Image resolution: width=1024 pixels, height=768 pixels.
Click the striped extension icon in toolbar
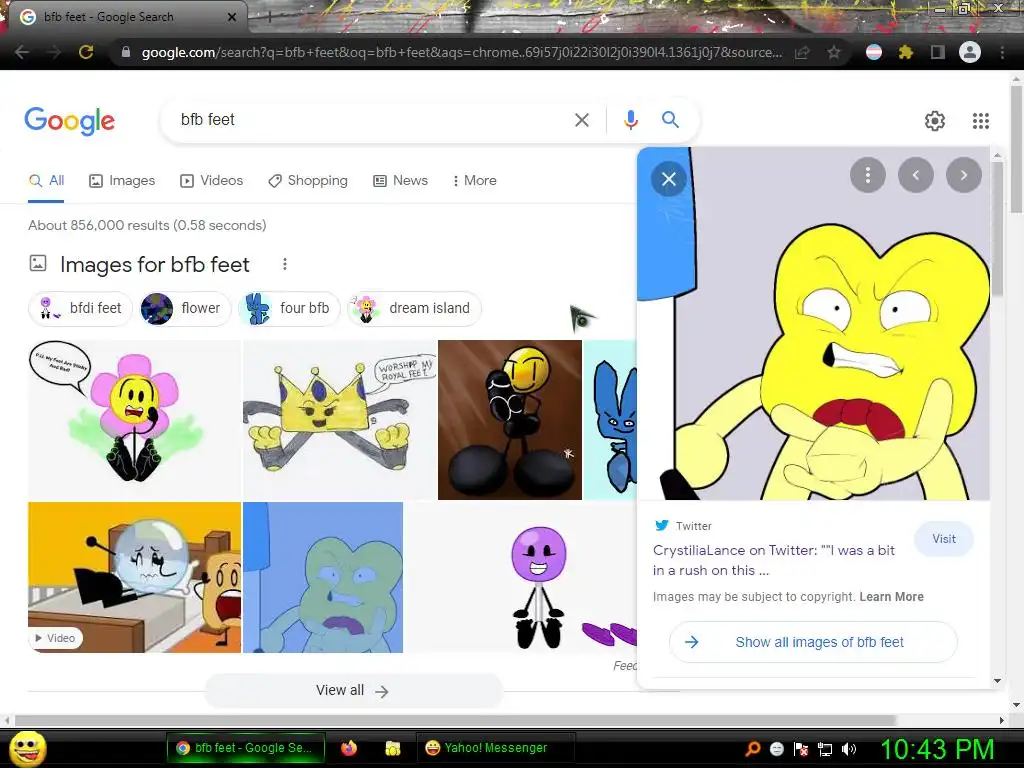(x=874, y=52)
